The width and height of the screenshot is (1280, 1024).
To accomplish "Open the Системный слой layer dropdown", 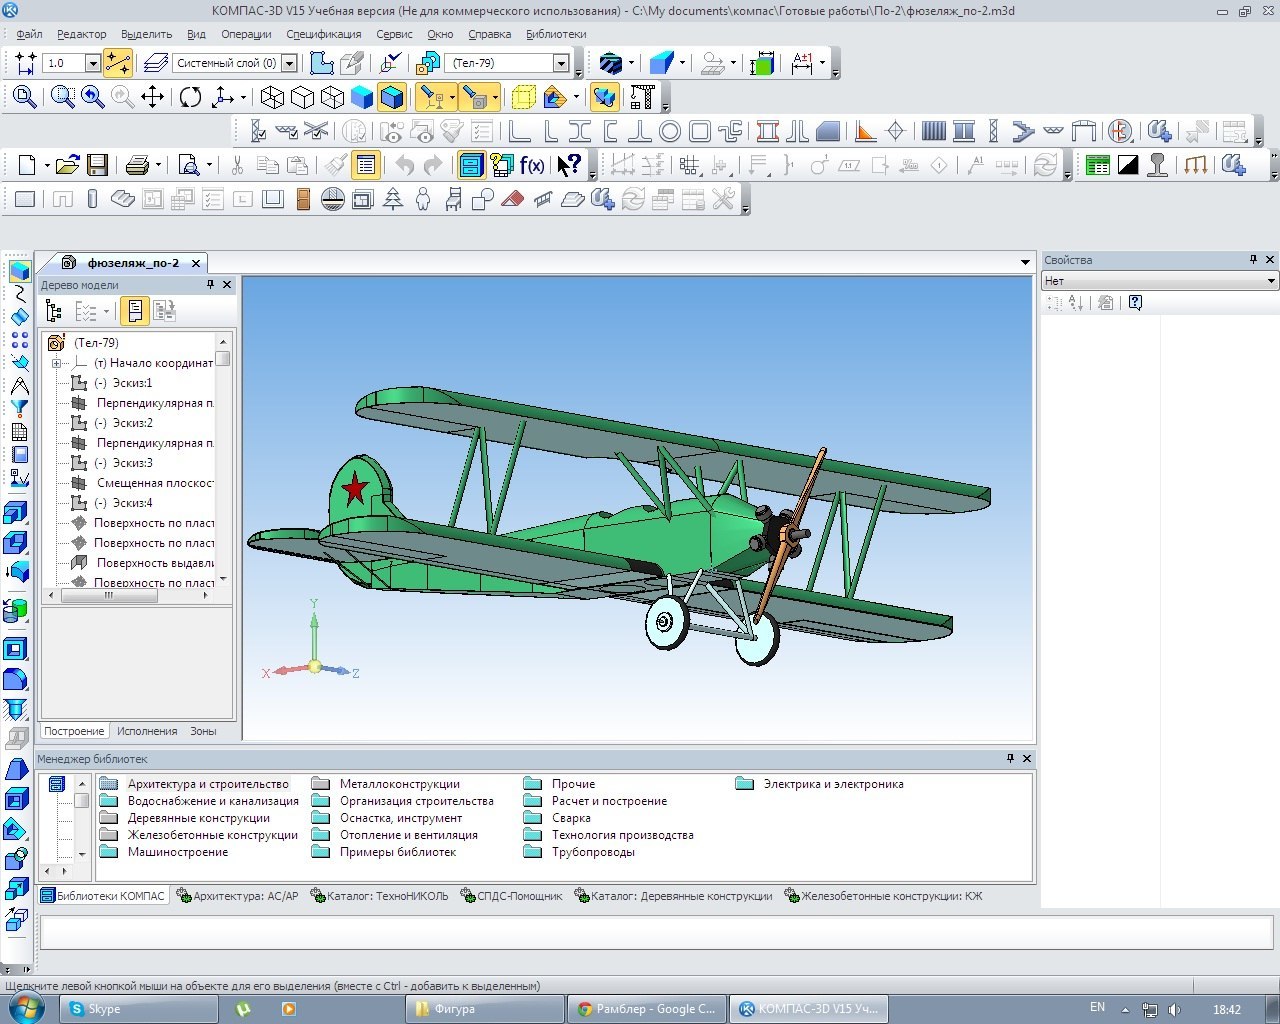I will click(x=289, y=63).
